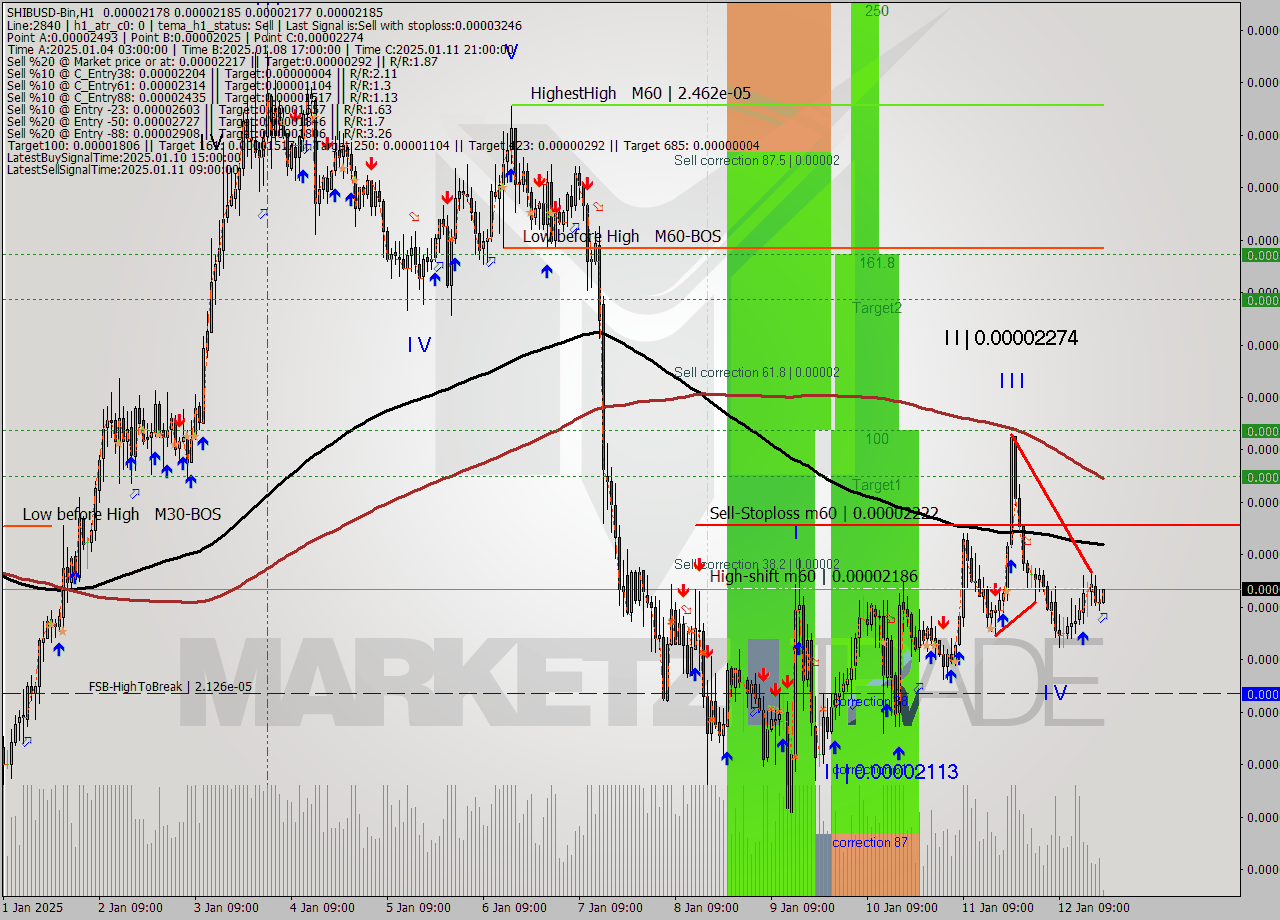The width and height of the screenshot is (1280, 920).
Task: Click the '9 Jan 09:00' date axis label
Action: [x=802, y=908]
